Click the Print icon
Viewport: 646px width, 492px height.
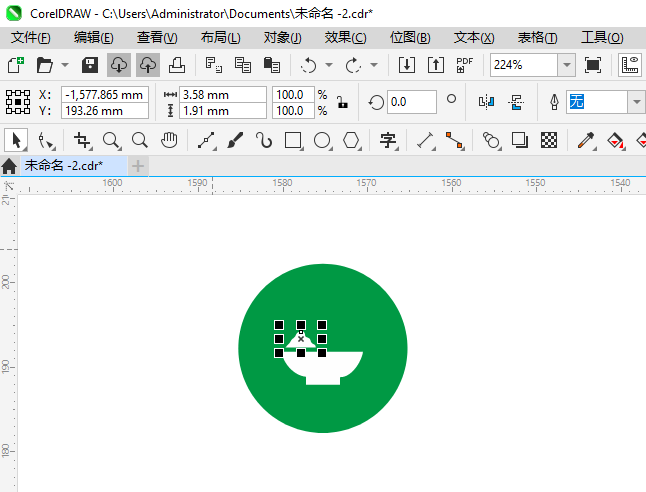coord(177,65)
